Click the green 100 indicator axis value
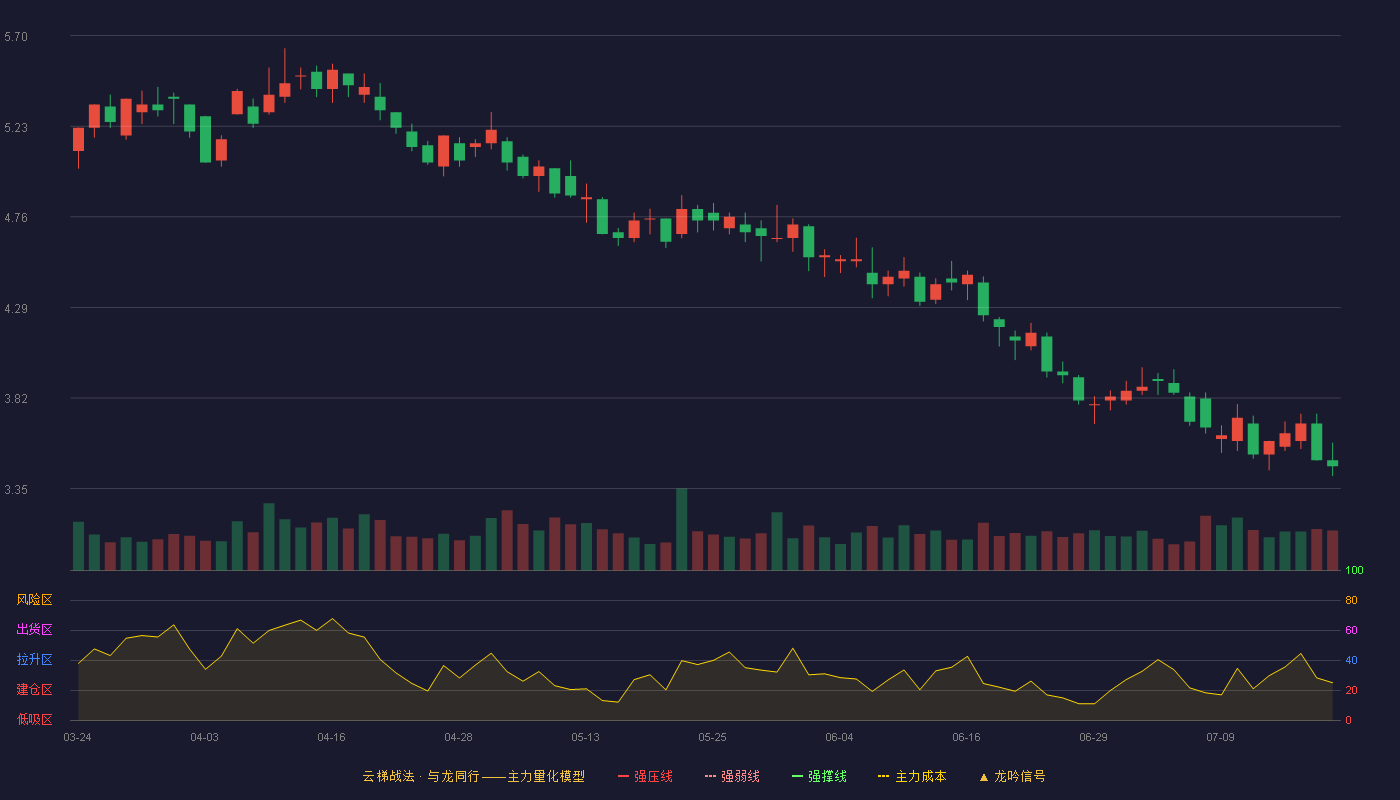 [1354, 571]
